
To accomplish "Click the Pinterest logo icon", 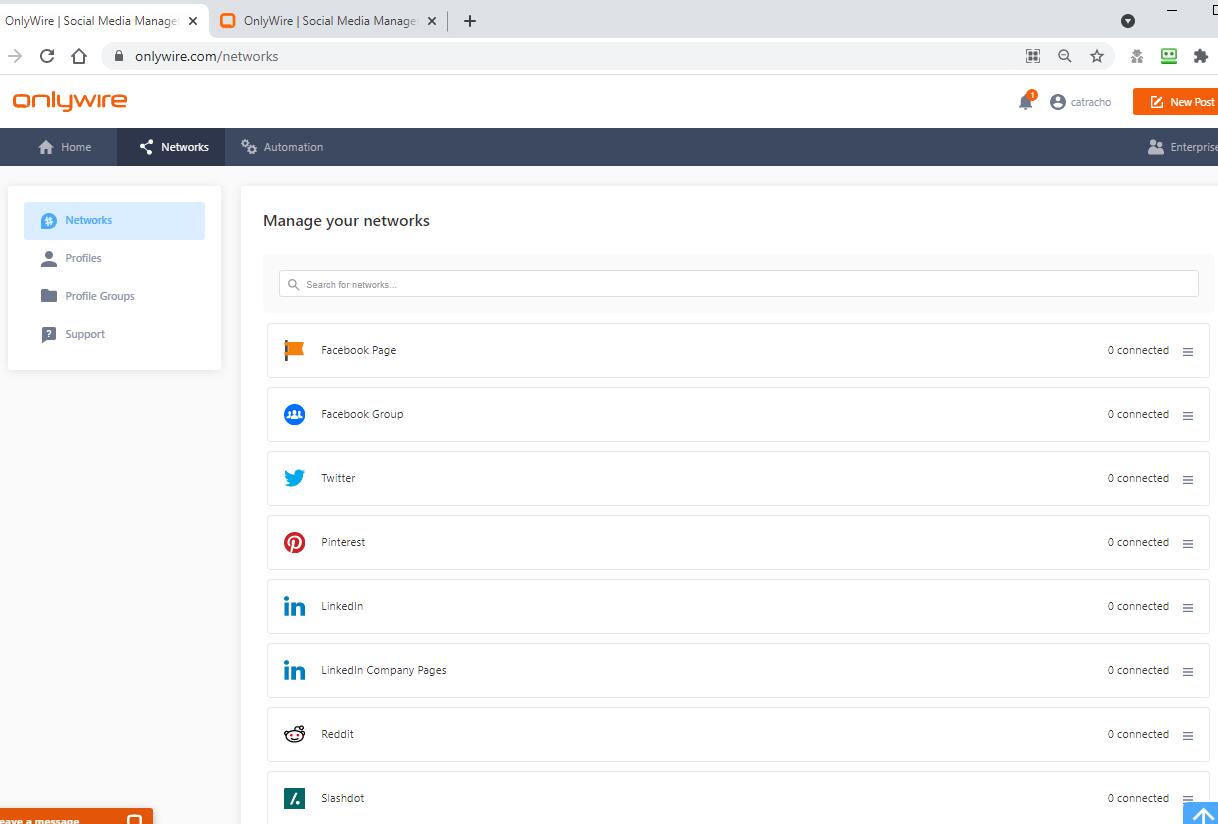I will 294,542.
